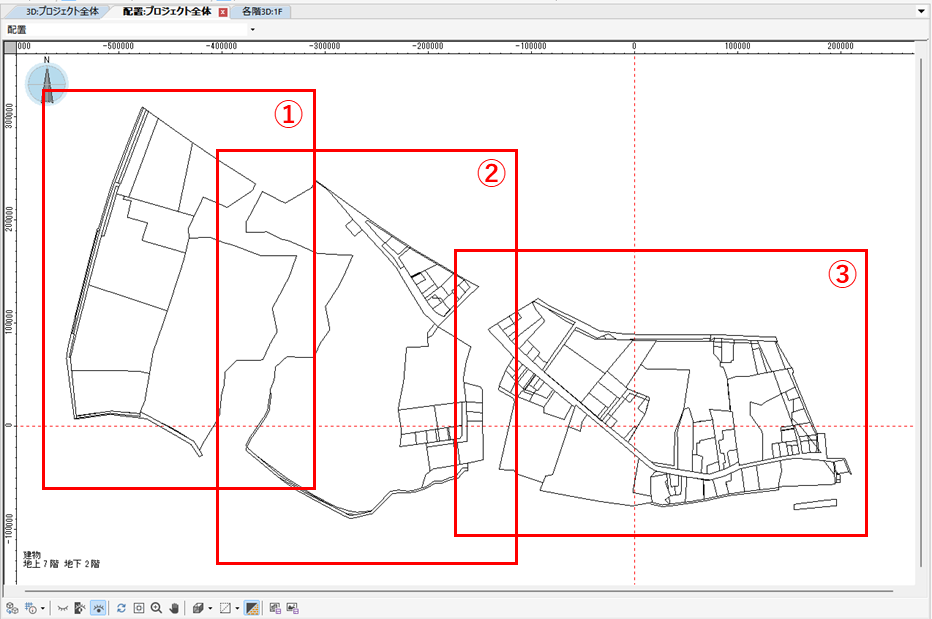Viewport: 932px width, 619px height.
Task: Switch to the 3D:プロジェクト全体 tab
Action: pyautogui.click(x=62, y=11)
